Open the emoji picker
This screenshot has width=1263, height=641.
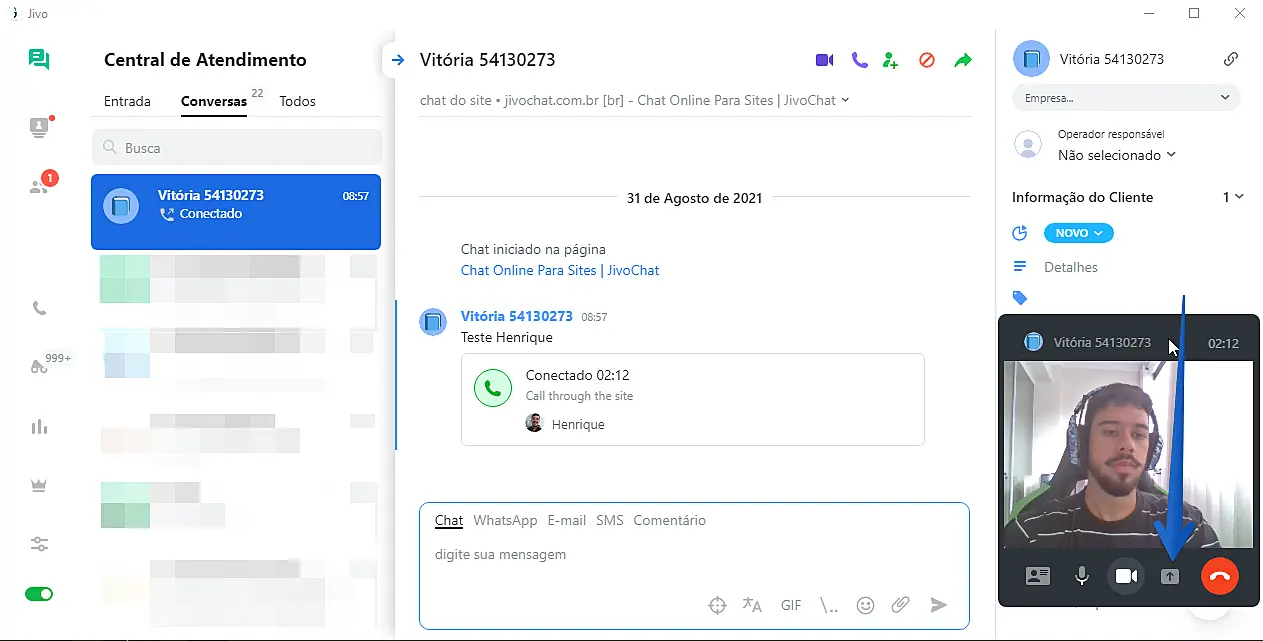coord(865,605)
